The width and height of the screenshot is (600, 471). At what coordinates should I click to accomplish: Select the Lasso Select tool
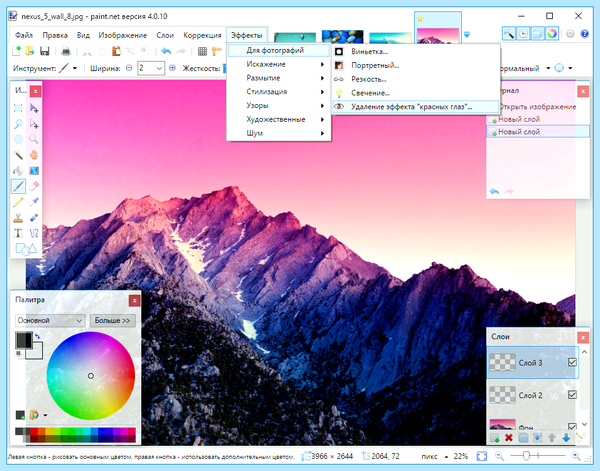click(x=18, y=124)
